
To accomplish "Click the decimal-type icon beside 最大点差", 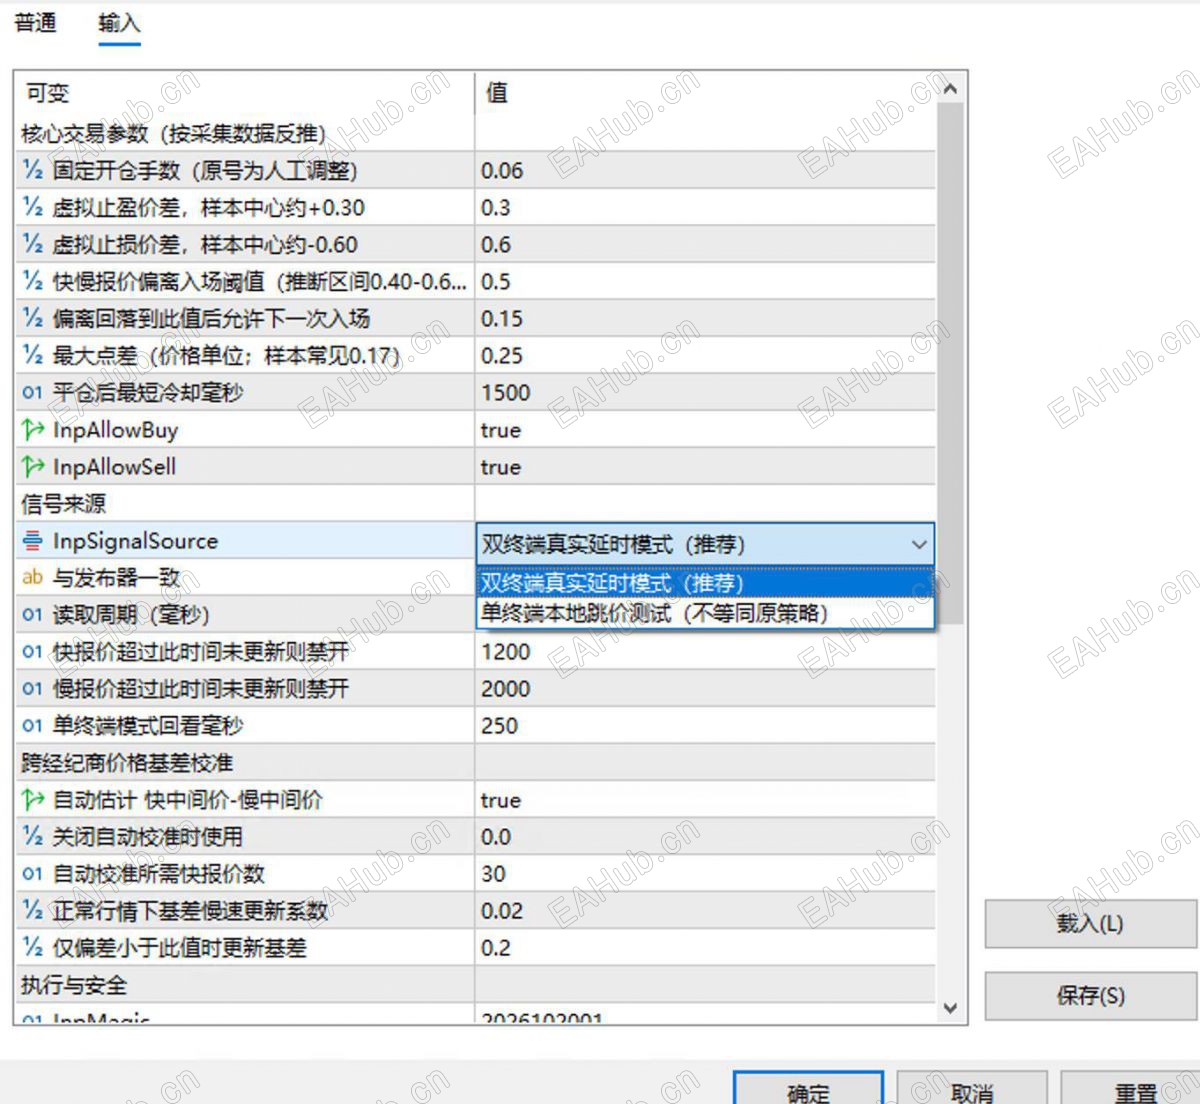I will coord(32,356).
